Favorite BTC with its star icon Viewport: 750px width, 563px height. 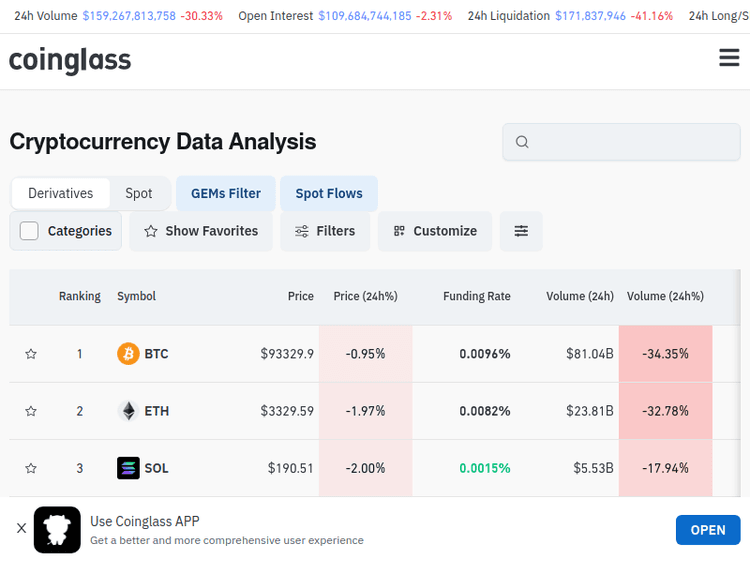[31, 354]
